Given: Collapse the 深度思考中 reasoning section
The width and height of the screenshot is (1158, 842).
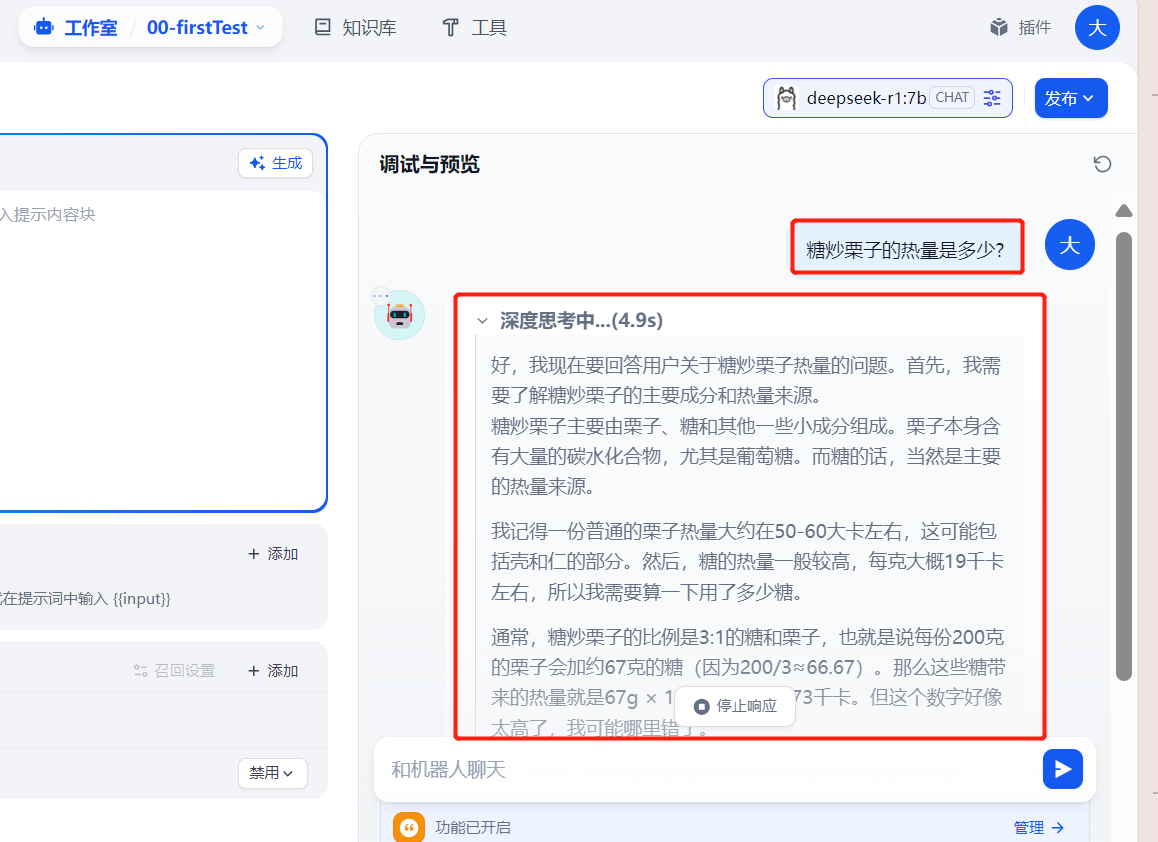Looking at the screenshot, I should [x=483, y=320].
